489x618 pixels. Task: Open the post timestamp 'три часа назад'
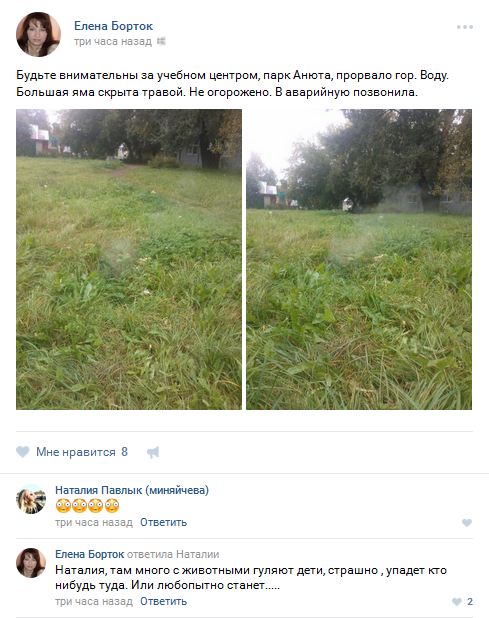113,41
